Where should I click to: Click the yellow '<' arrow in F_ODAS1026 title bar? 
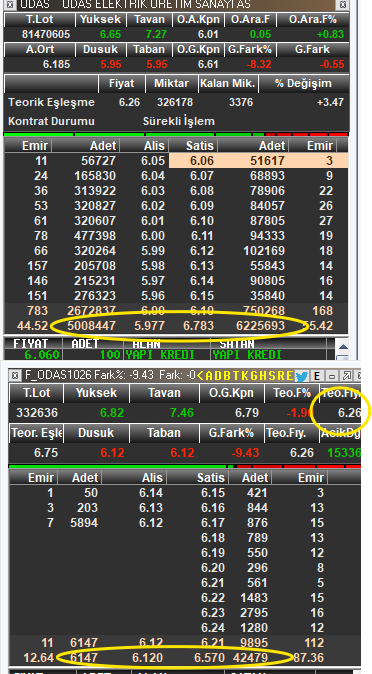pyautogui.click(x=200, y=376)
